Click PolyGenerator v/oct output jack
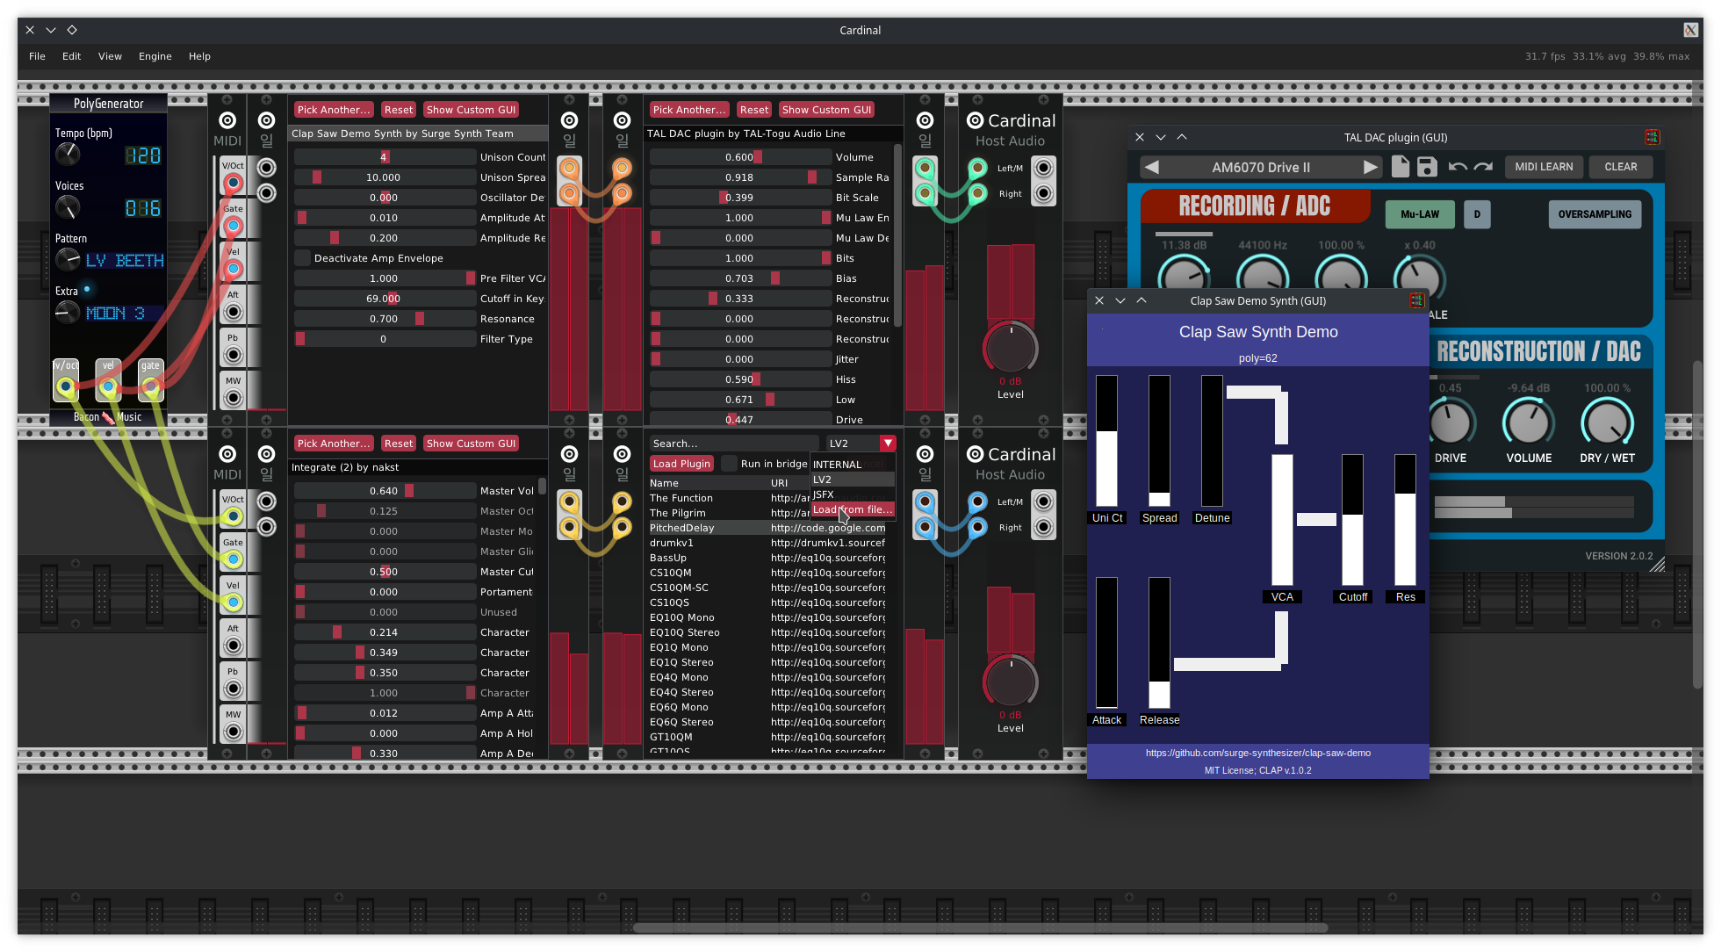The image size is (1721, 952). [x=65, y=386]
